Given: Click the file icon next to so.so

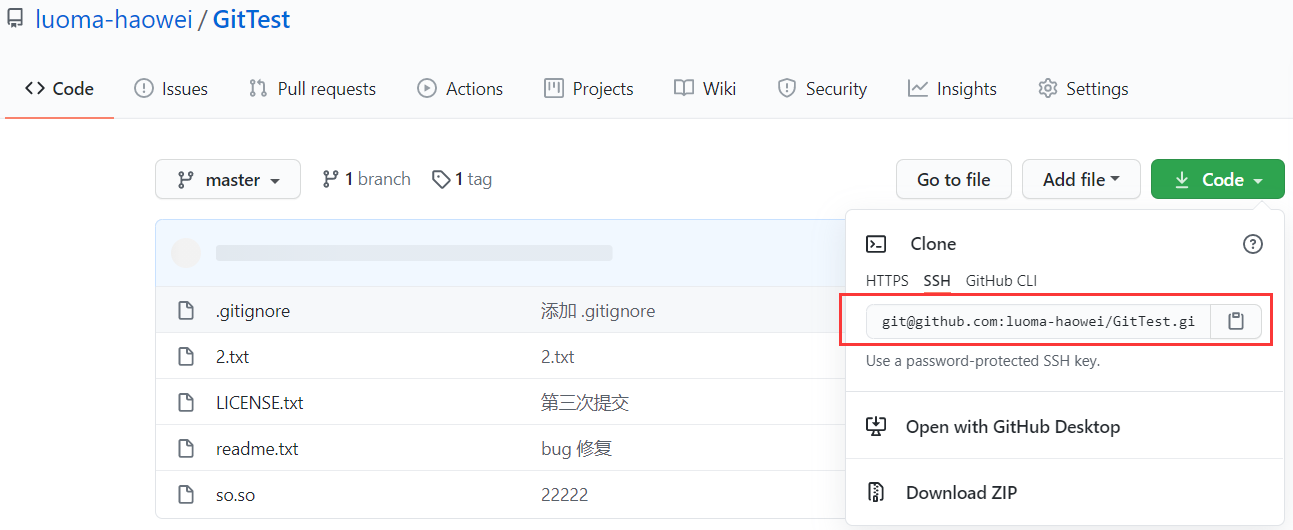Looking at the screenshot, I should 185,494.
